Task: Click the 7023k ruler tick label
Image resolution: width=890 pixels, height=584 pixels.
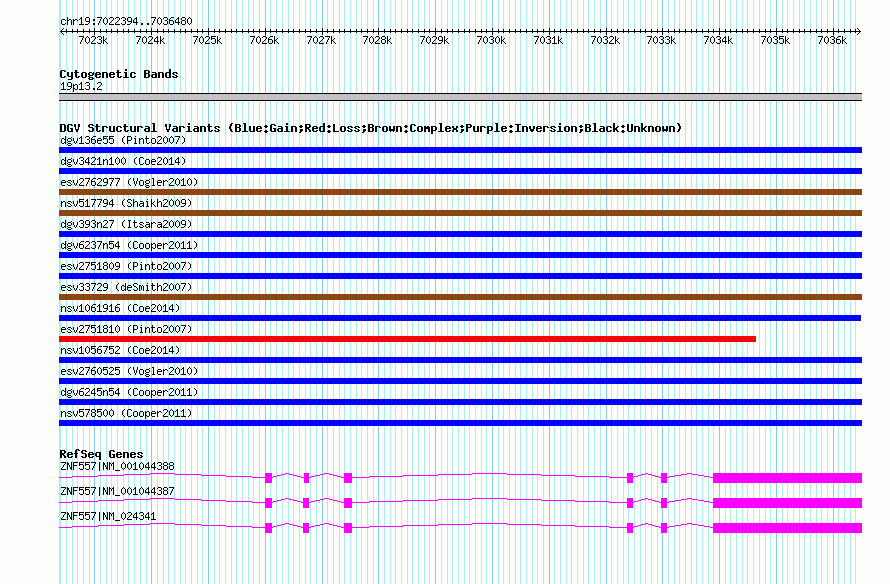Action: click(x=93, y=40)
